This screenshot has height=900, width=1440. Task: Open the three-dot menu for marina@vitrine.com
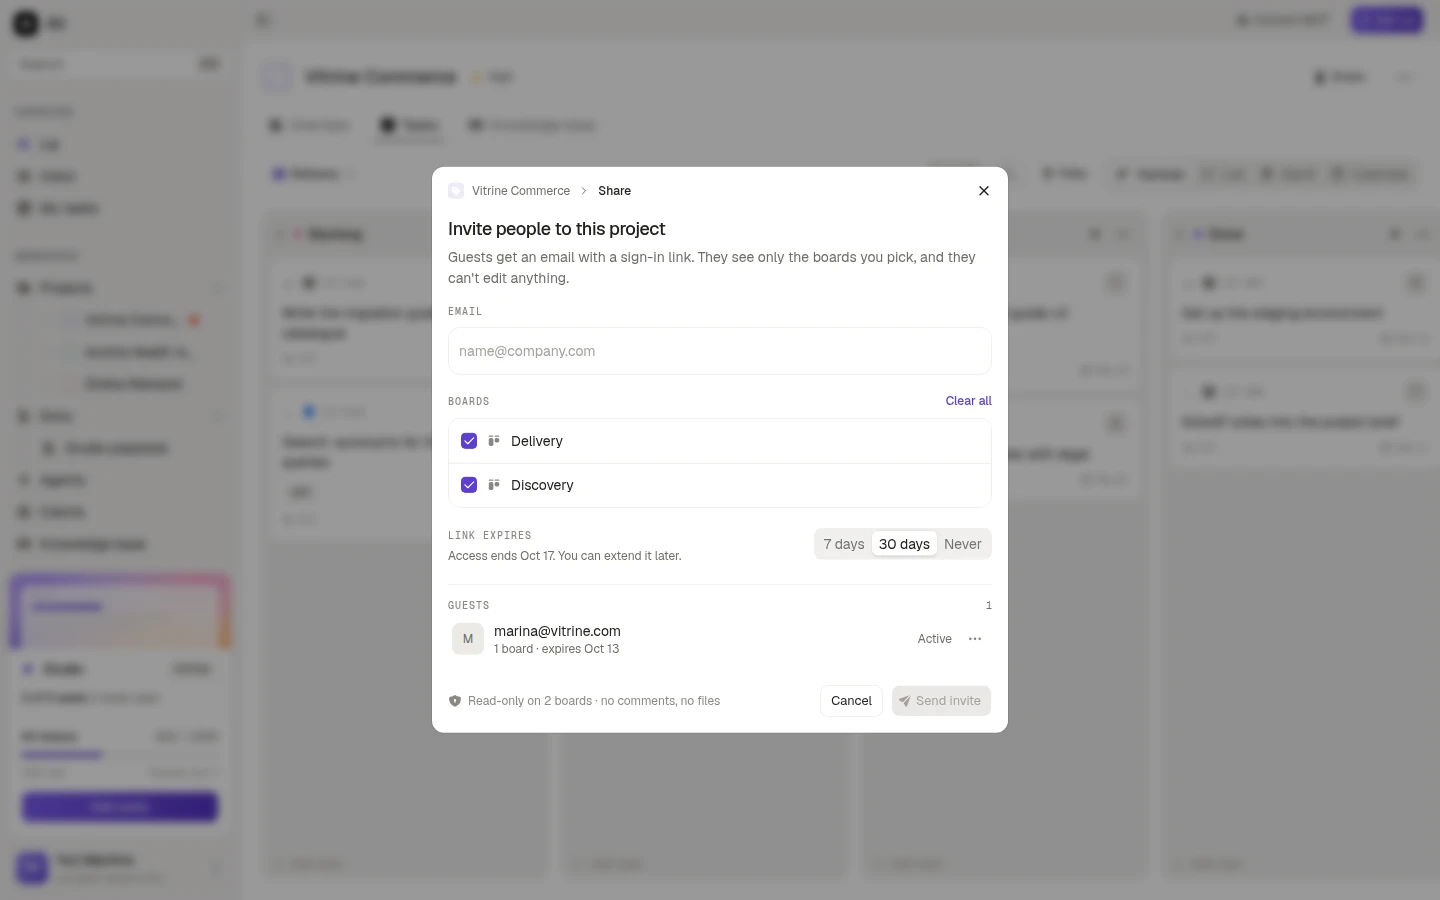coord(975,639)
